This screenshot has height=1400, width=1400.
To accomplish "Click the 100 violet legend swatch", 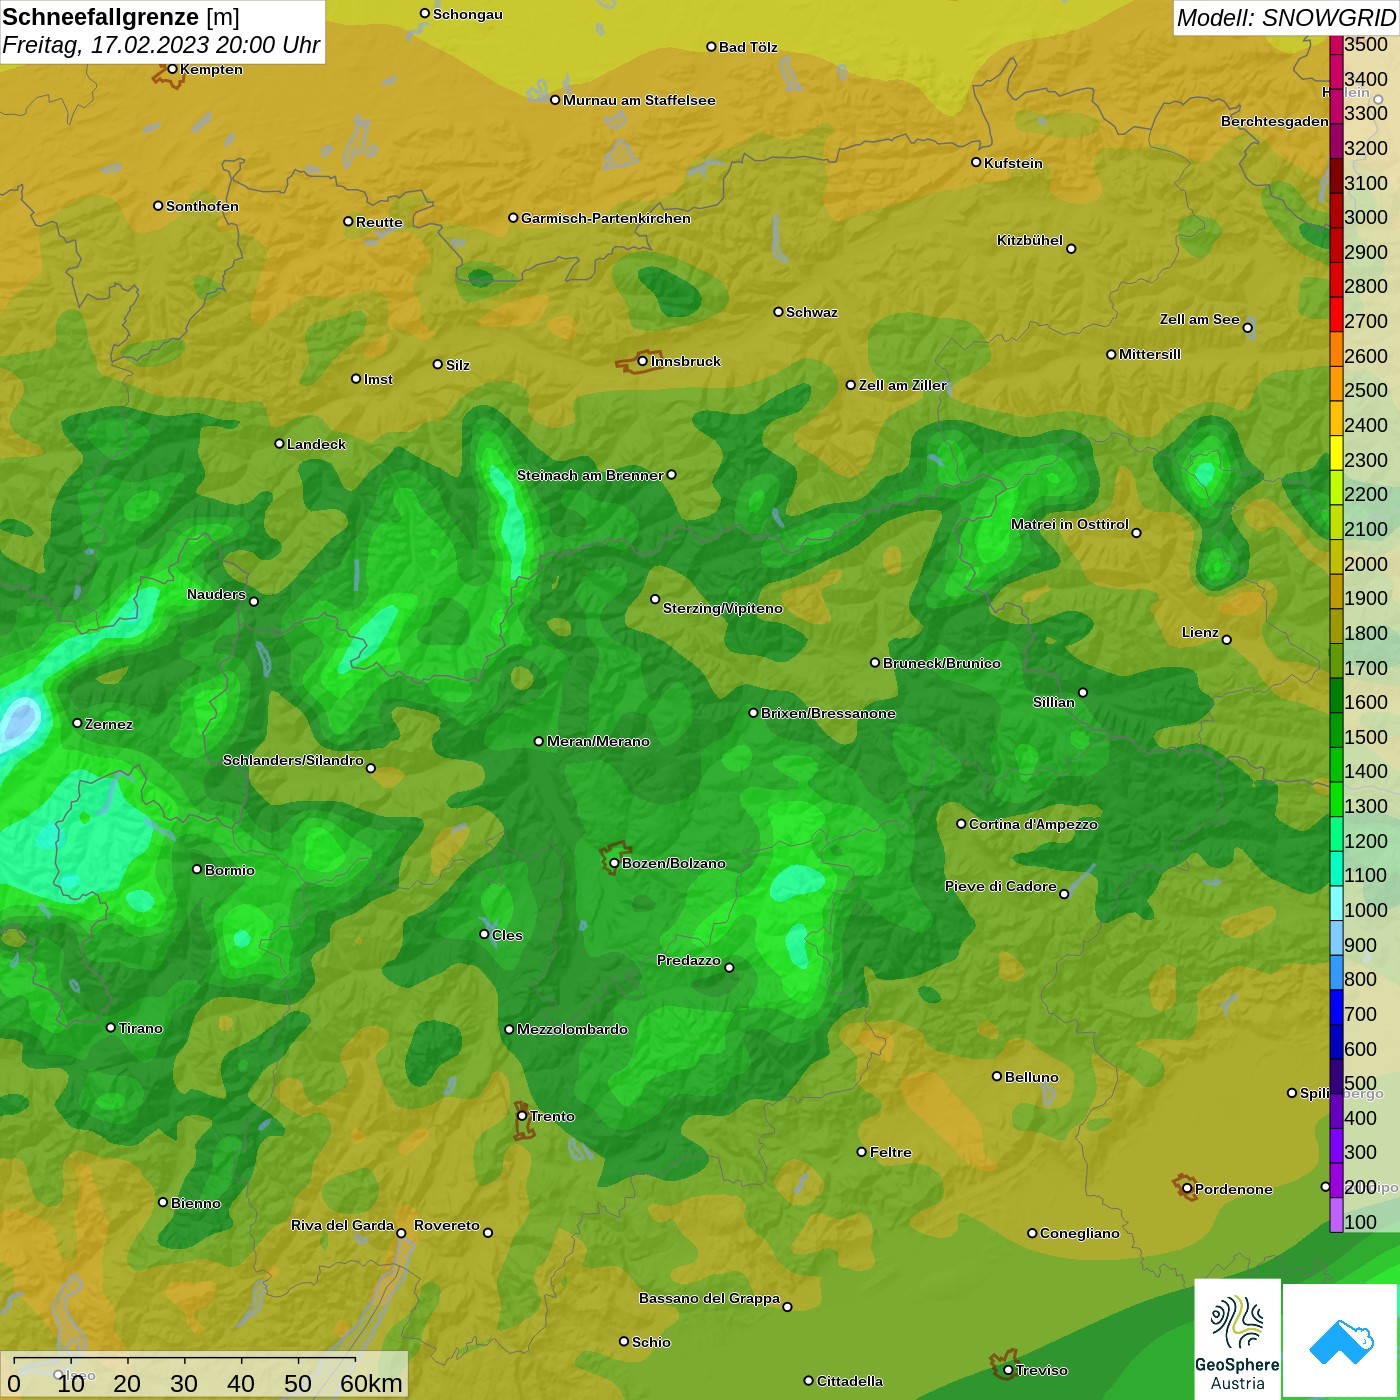I will (x=1336, y=1215).
